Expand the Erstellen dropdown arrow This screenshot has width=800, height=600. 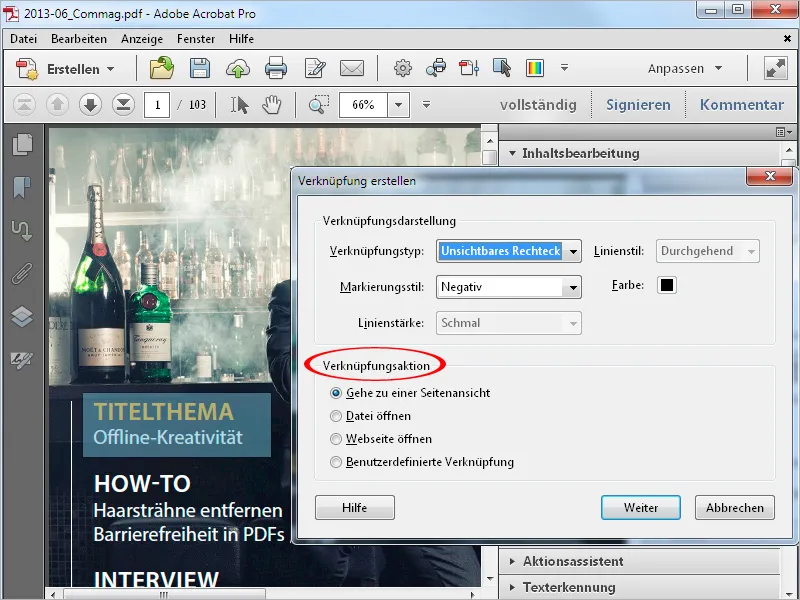click(x=111, y=69)
